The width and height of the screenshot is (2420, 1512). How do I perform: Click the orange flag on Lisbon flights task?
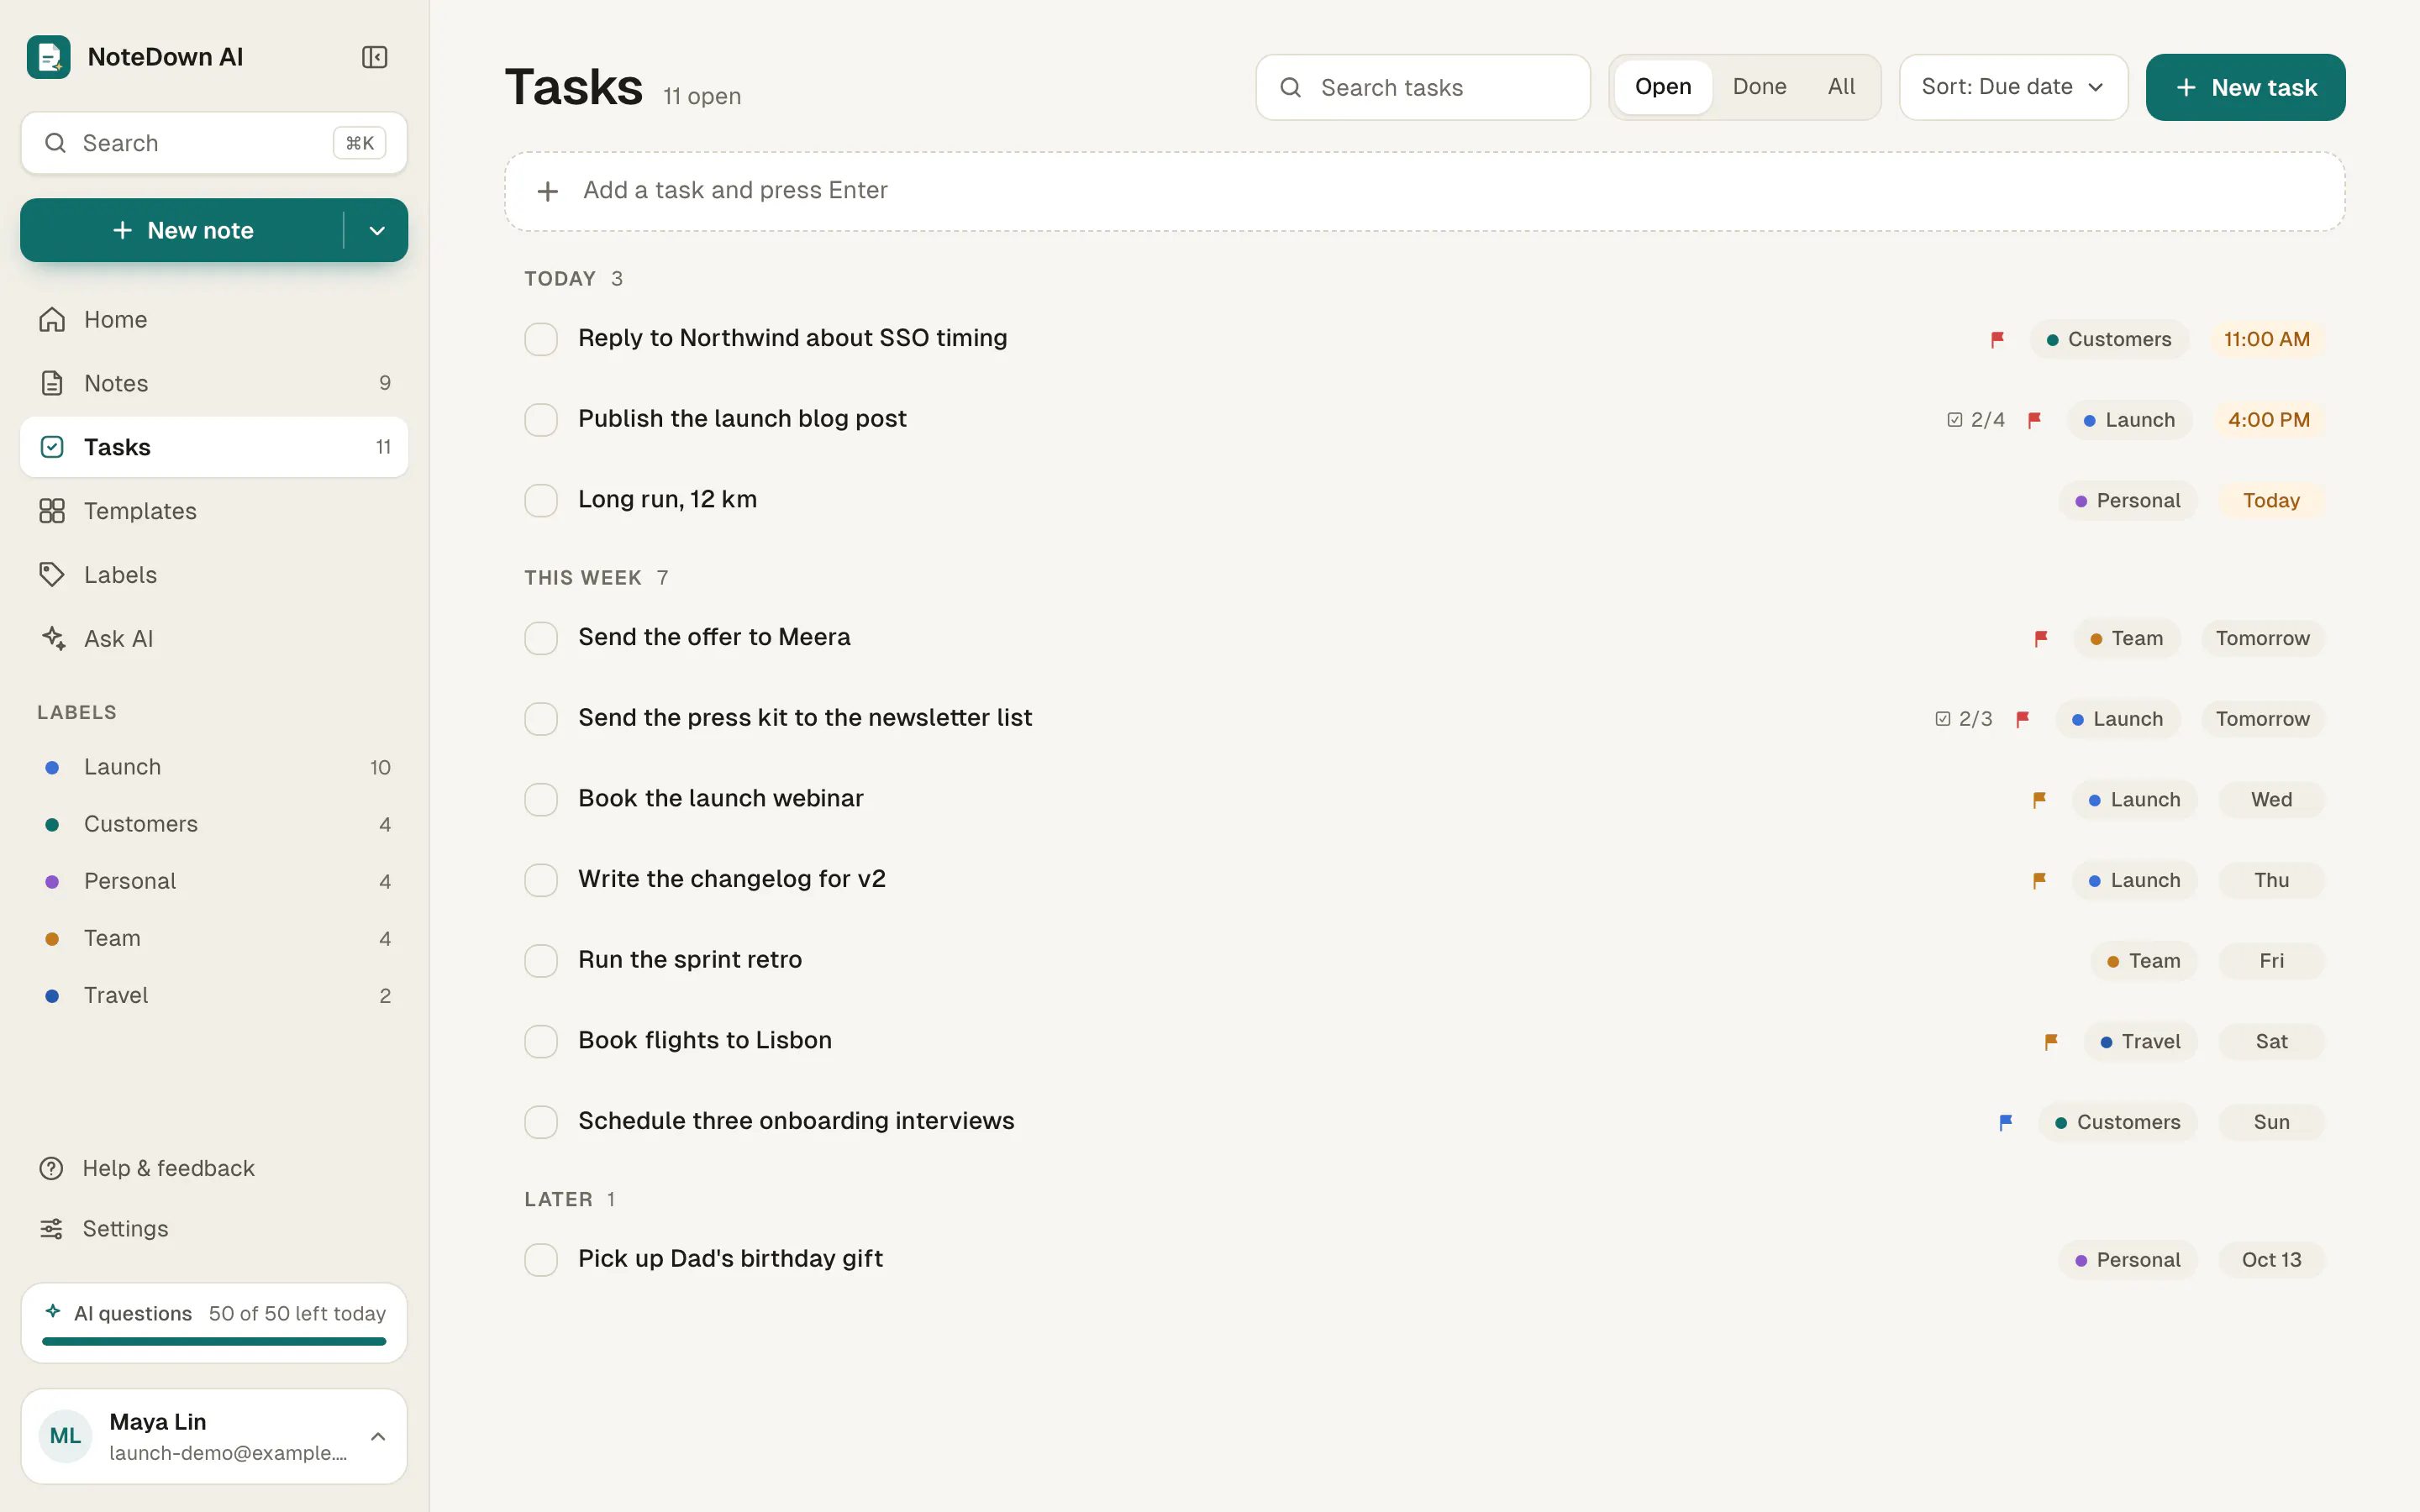pos(2051,1041)
